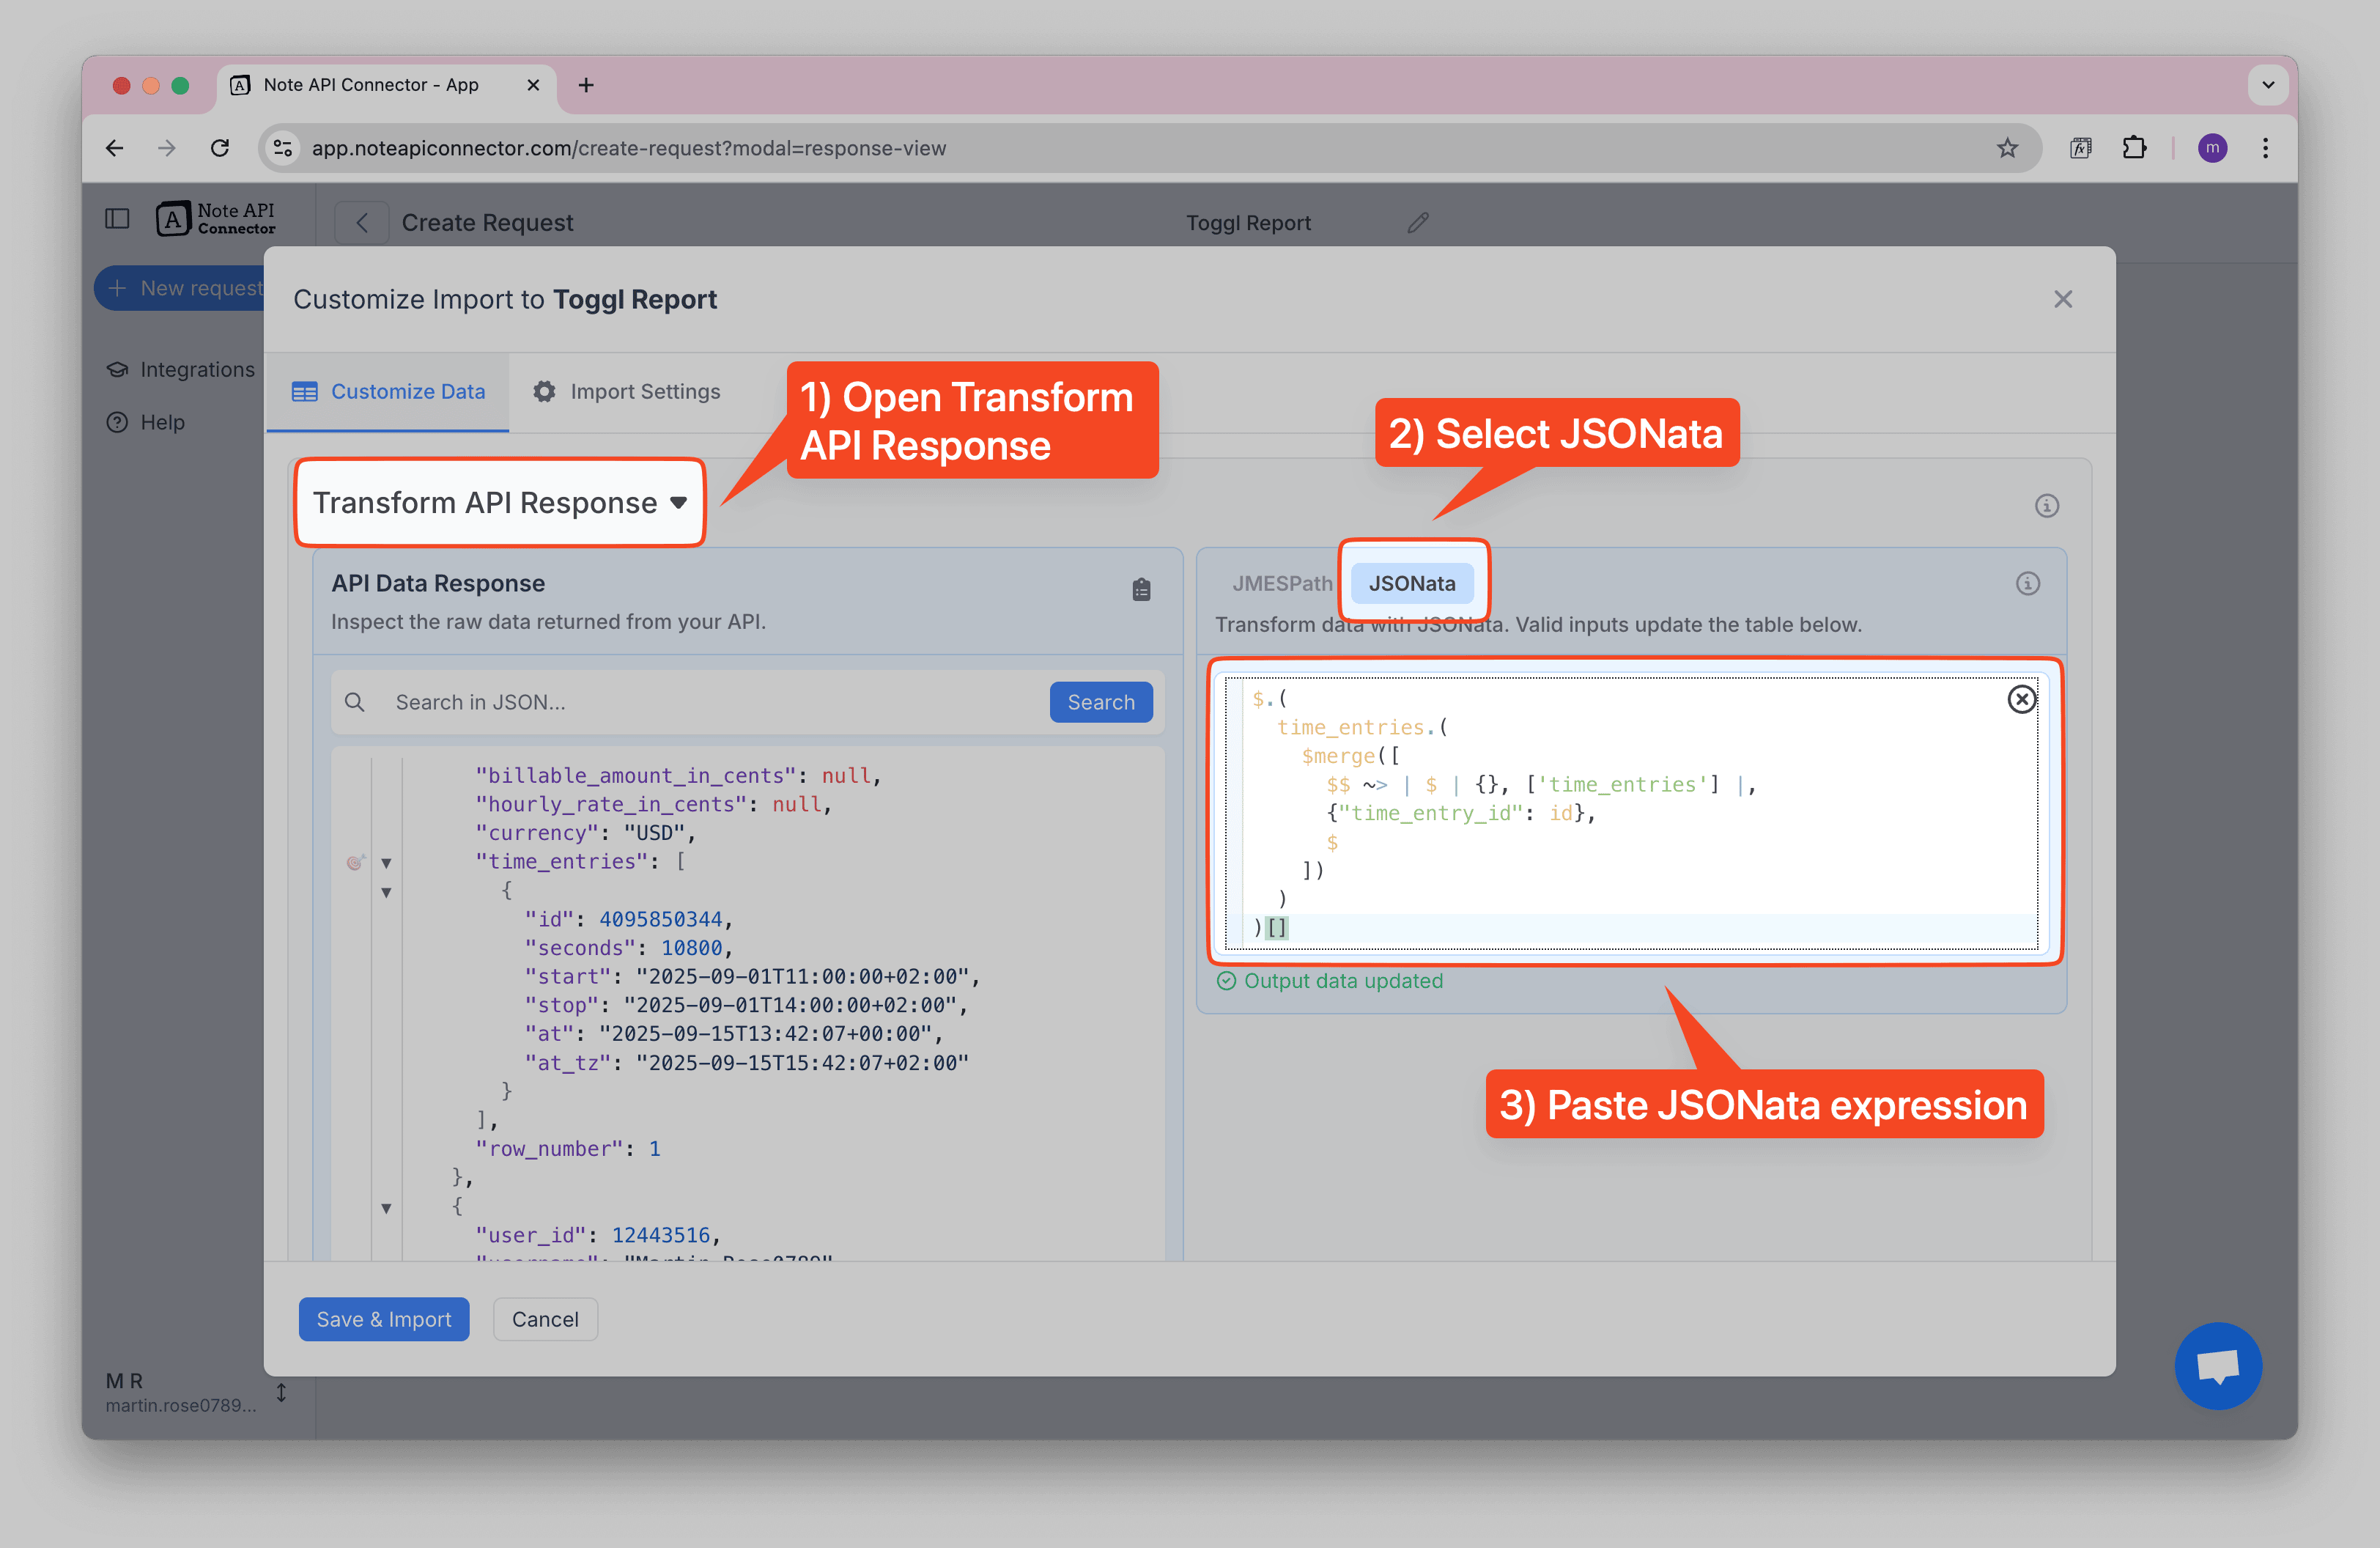Select the JSONata mode toggle

[x=1411, y=583]
